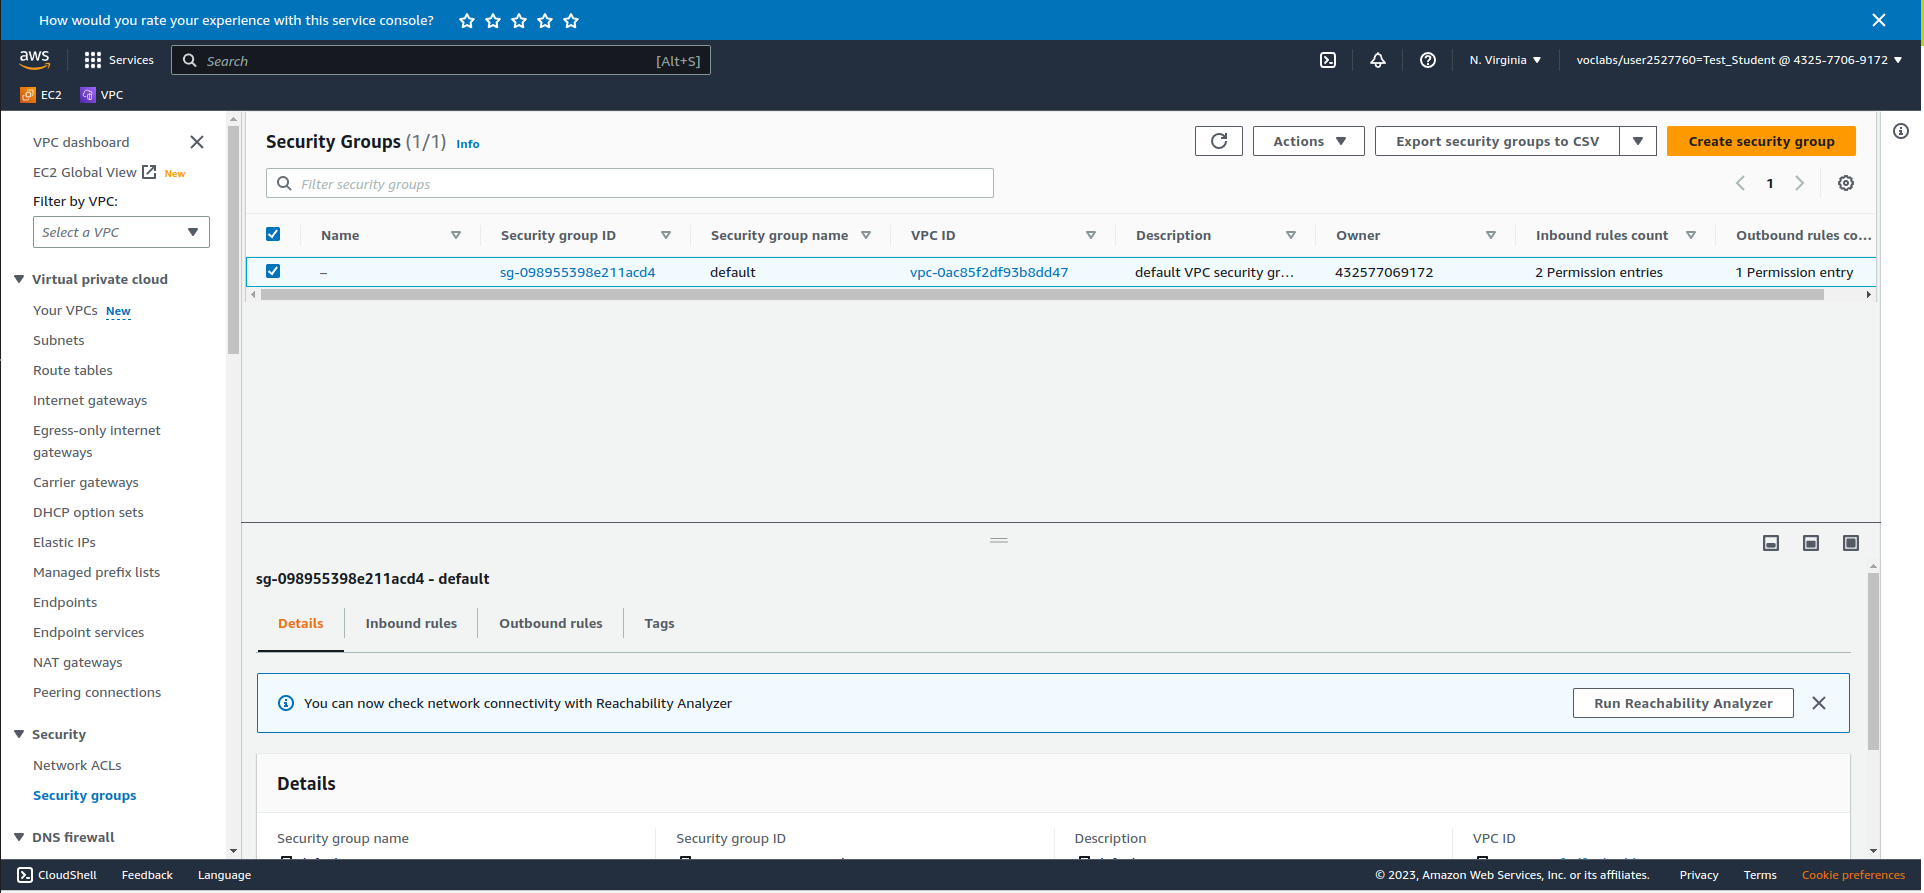Screen dimensions: 1924x893
Task: Open Security Groups Info link
Action: [468, 144]
